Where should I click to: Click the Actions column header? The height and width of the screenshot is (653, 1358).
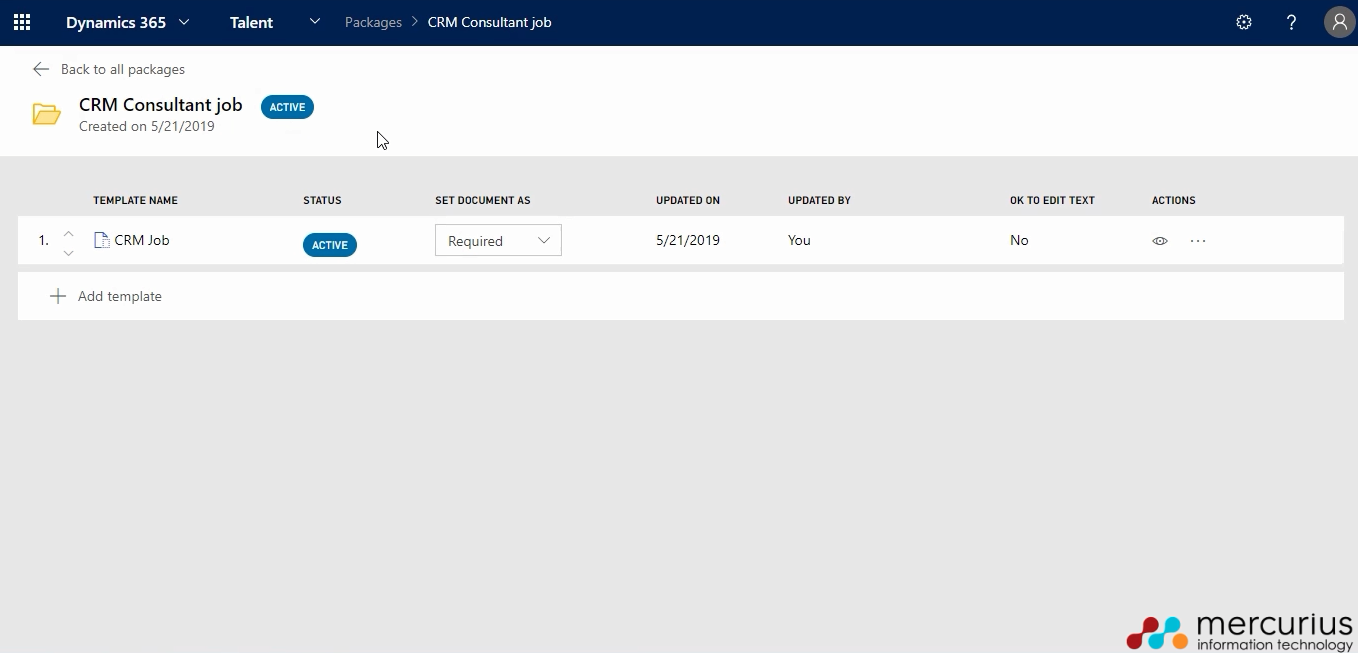(x=1174, y=200)
